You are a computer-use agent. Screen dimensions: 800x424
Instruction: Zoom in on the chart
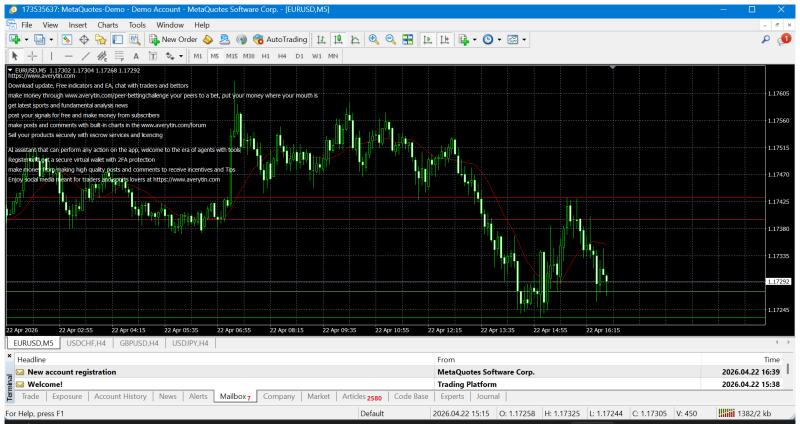(373, 39)
